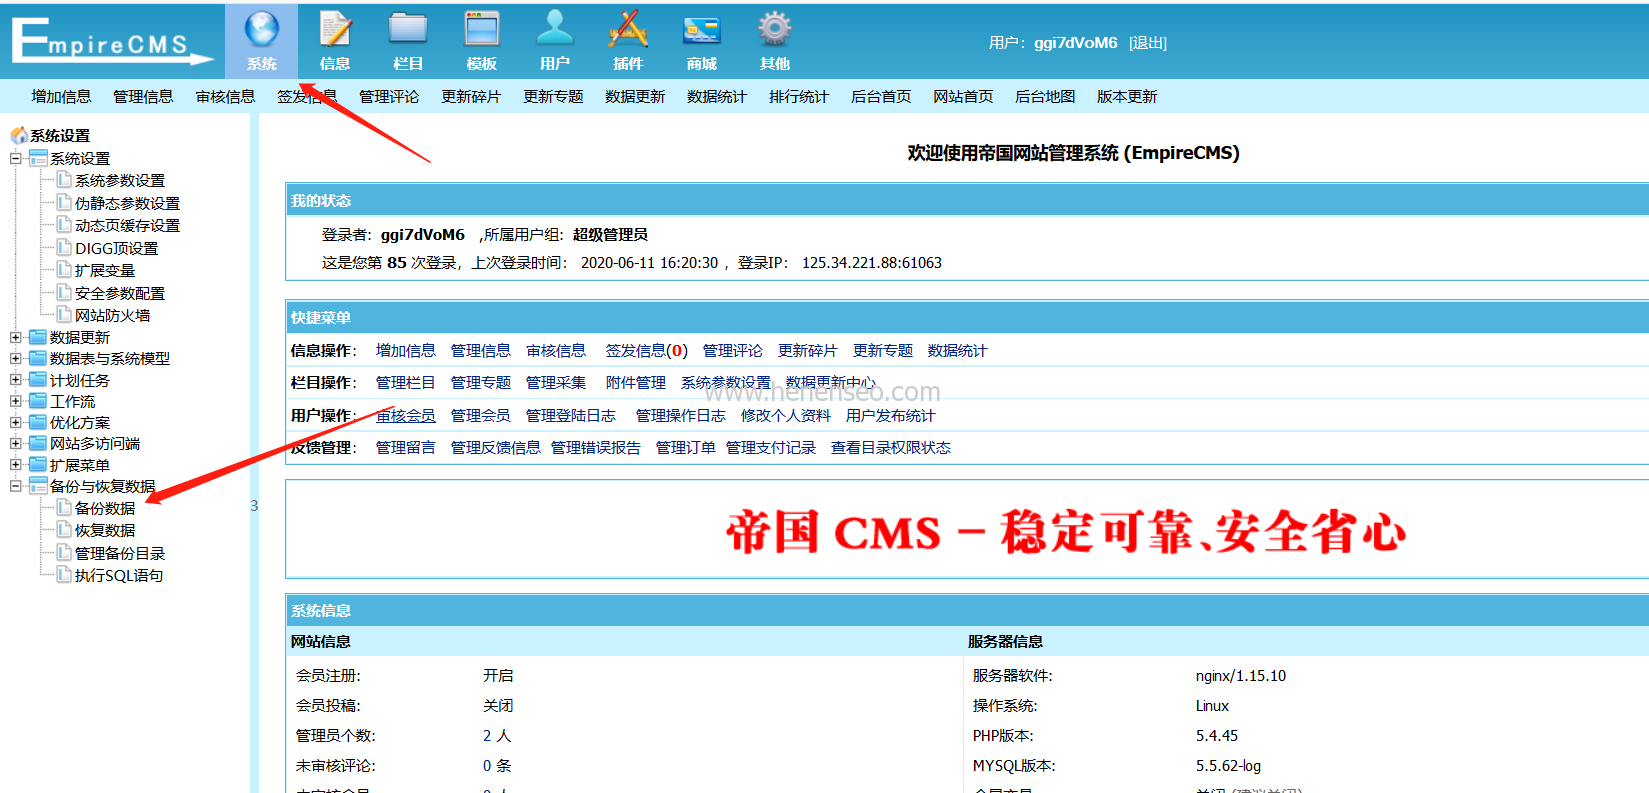This screenshot has height=793, width=1649.
Task: Open the 系统 top navigation icon
Action: point(261,40)
